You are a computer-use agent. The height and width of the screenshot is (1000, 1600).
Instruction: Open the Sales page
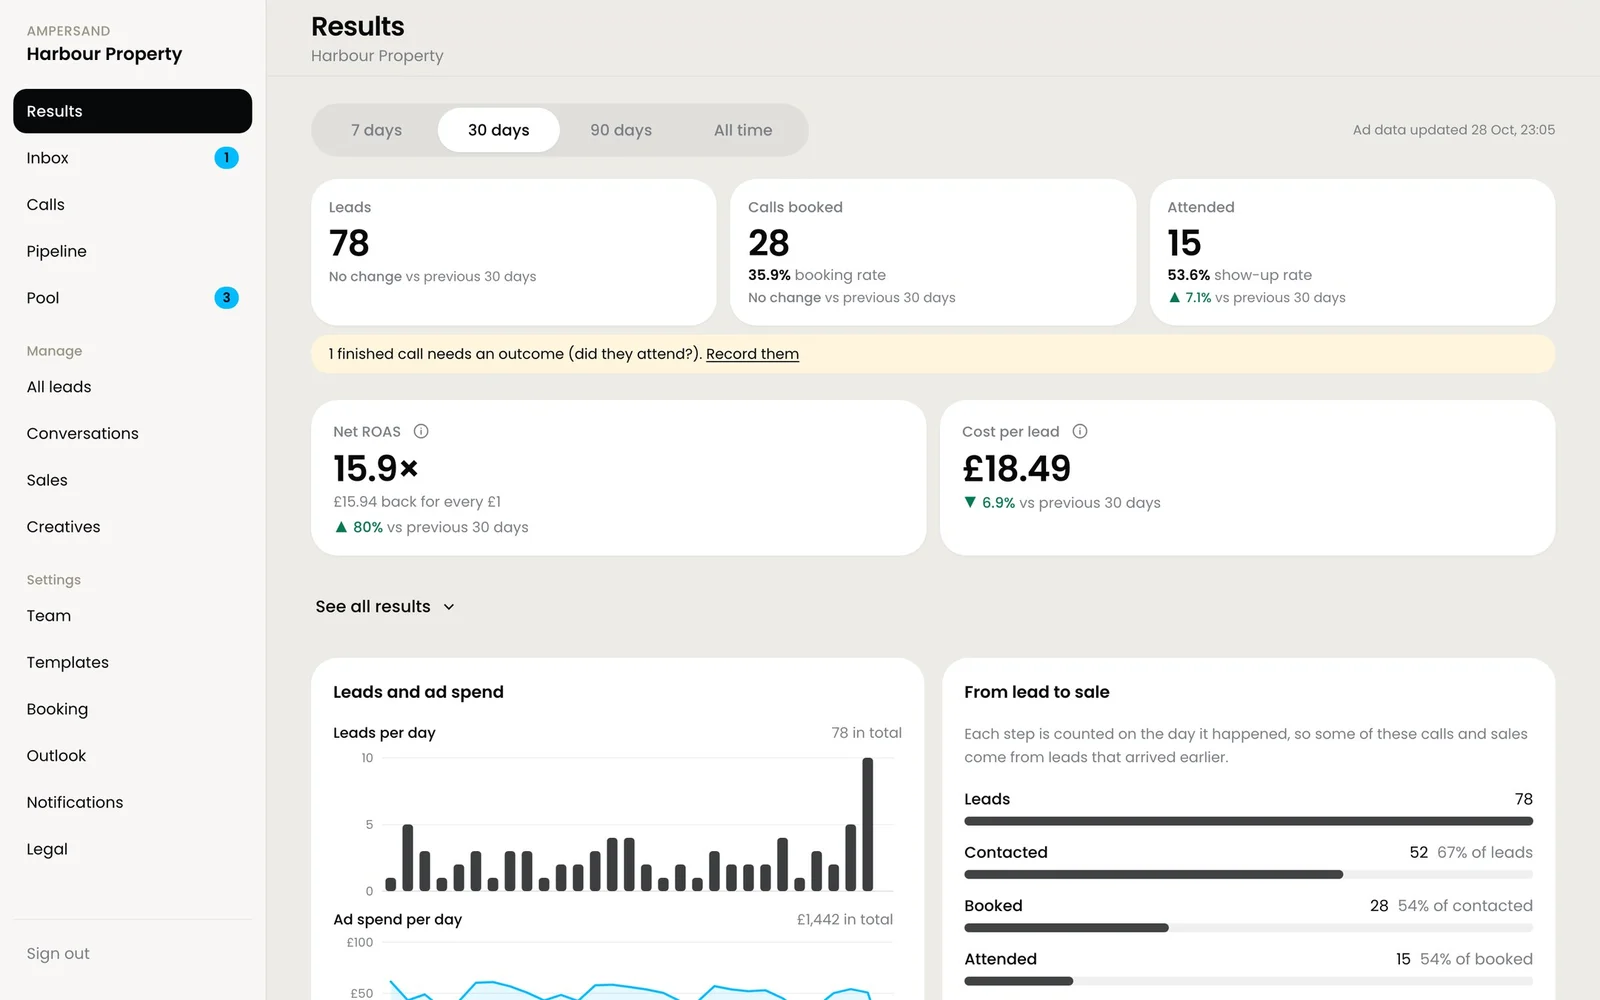[x=132, y=480]
